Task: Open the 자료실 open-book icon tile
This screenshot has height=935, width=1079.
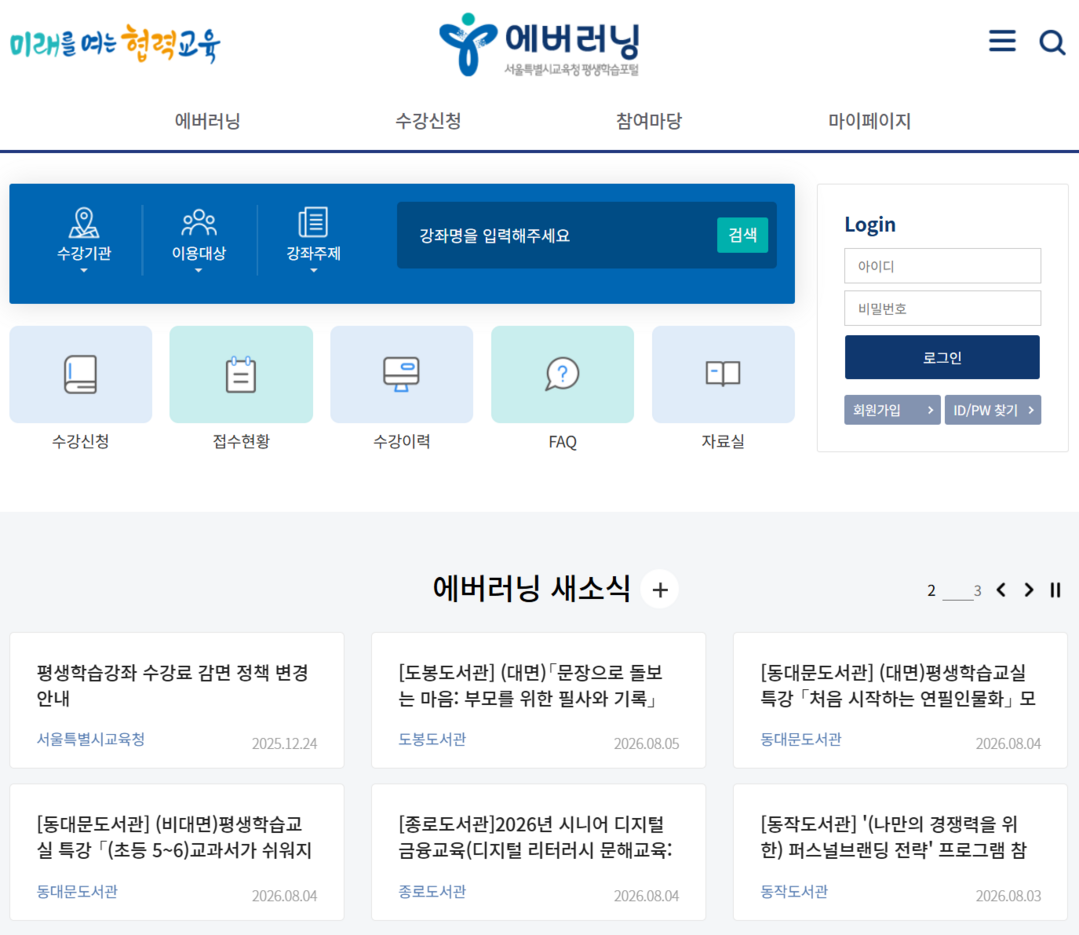Action: pos(723,374)
